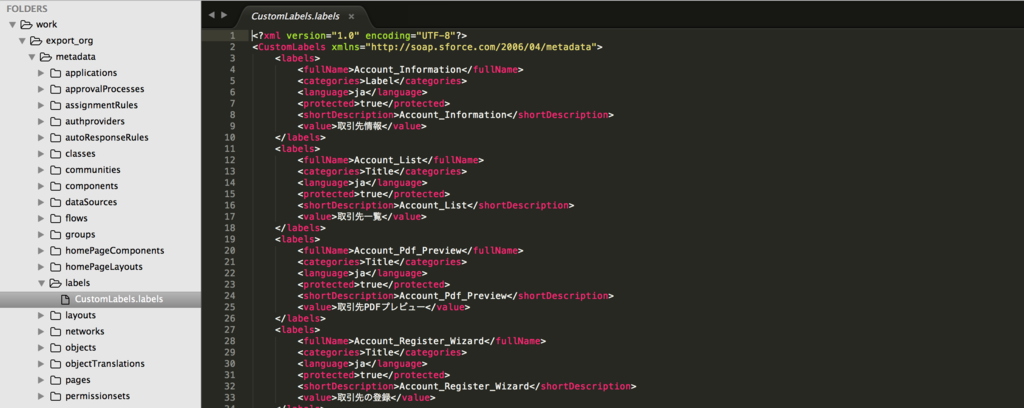Expand the assignmentRules folder arrow
The height and width of the screenshot is (408, 1024).
coord(41,105)
